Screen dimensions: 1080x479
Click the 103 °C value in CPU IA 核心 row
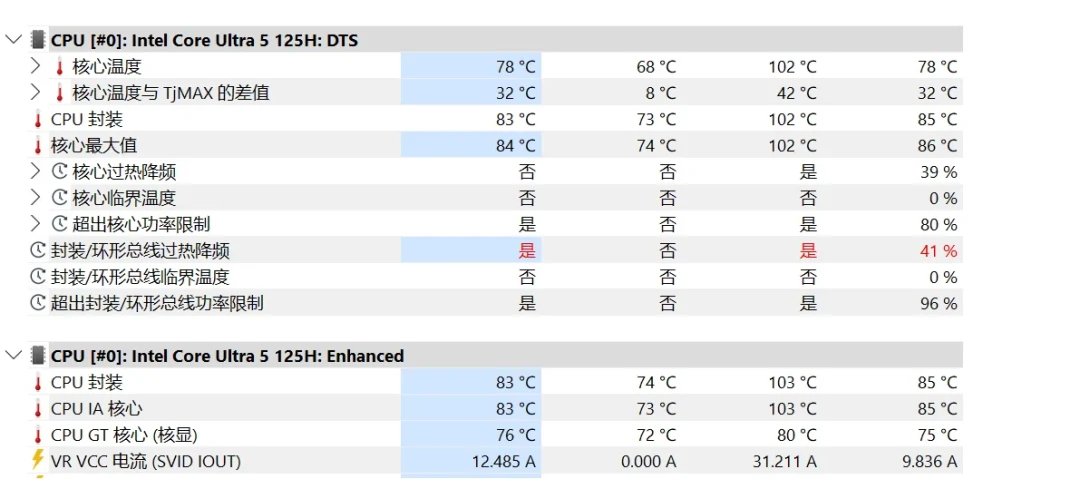point(793,409)
